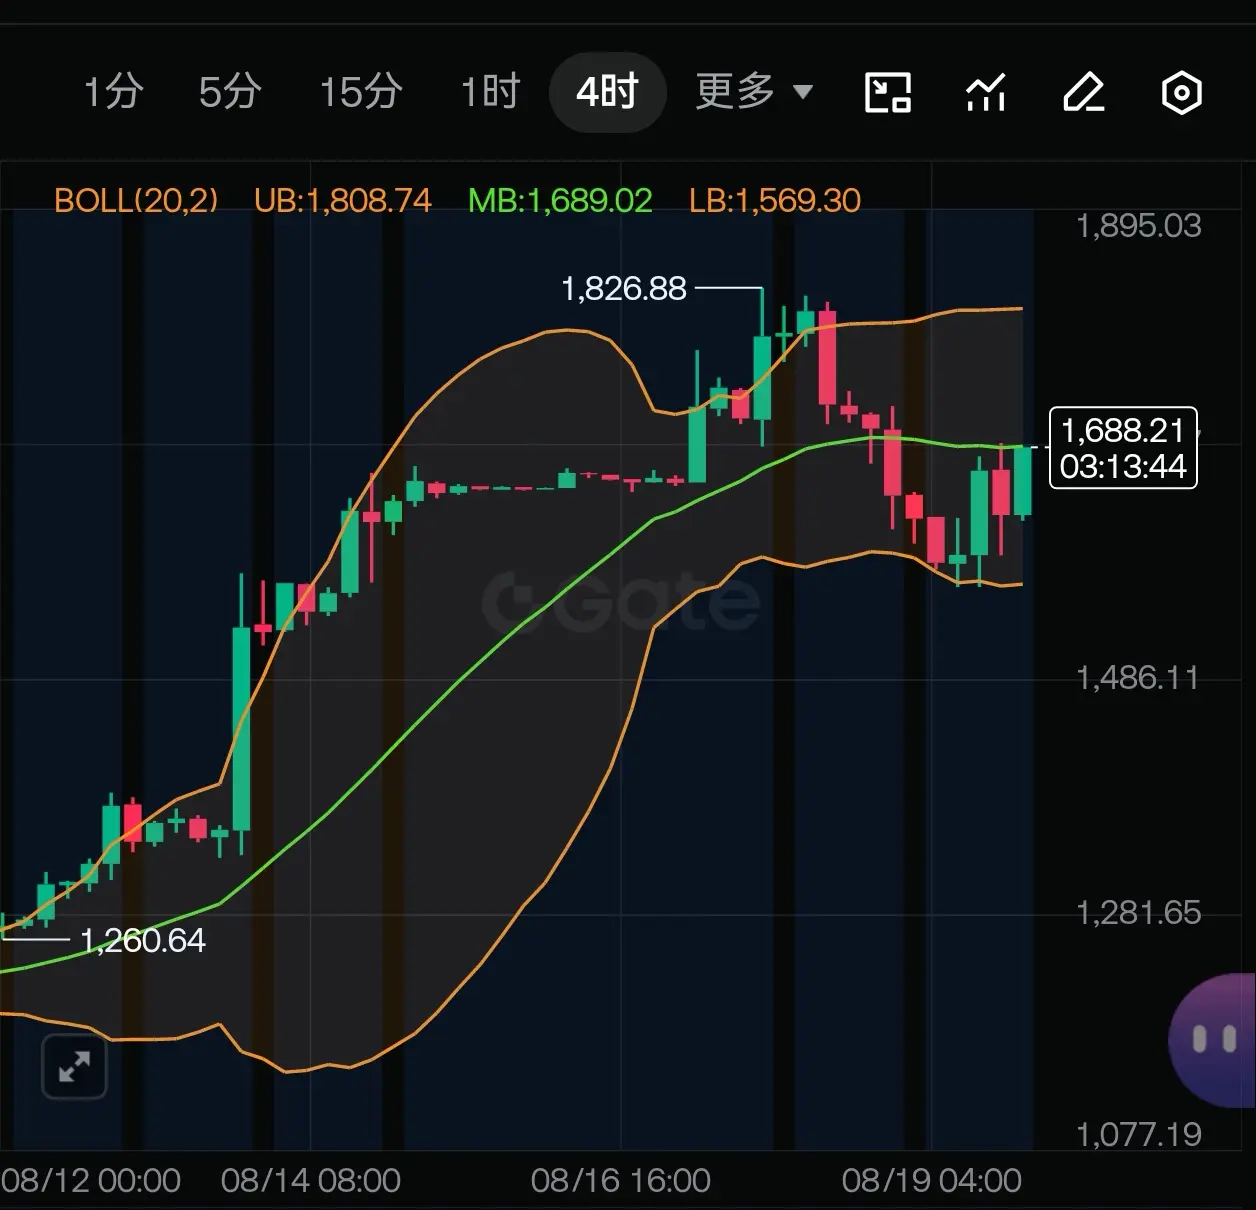Viewport: 1256px width, 1210px height.
Task: Click the 1,486.11 price axis label
Action: pyautogui.click(x=1138, y=679)
